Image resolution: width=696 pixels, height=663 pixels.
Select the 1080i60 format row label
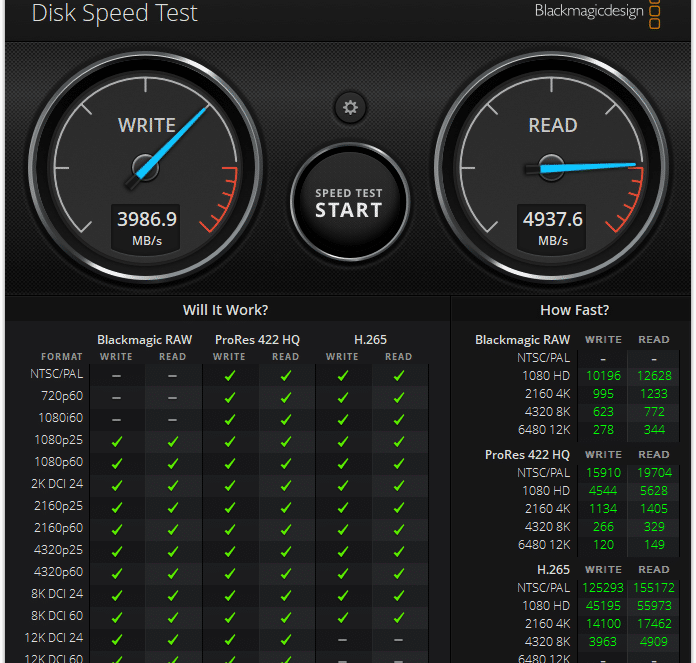pyautogui.click(x=60, y=418)
